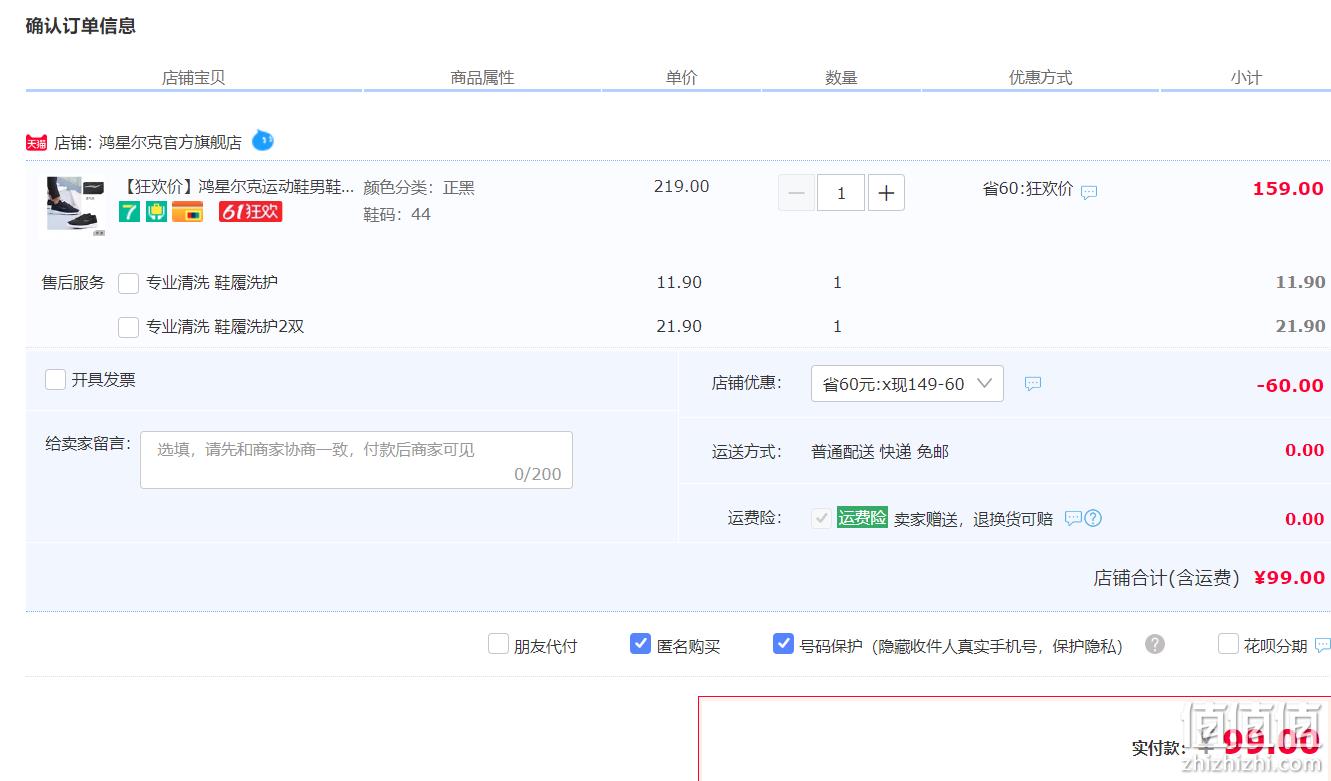Open the sneaker product thumbnail

click(75, 206)
